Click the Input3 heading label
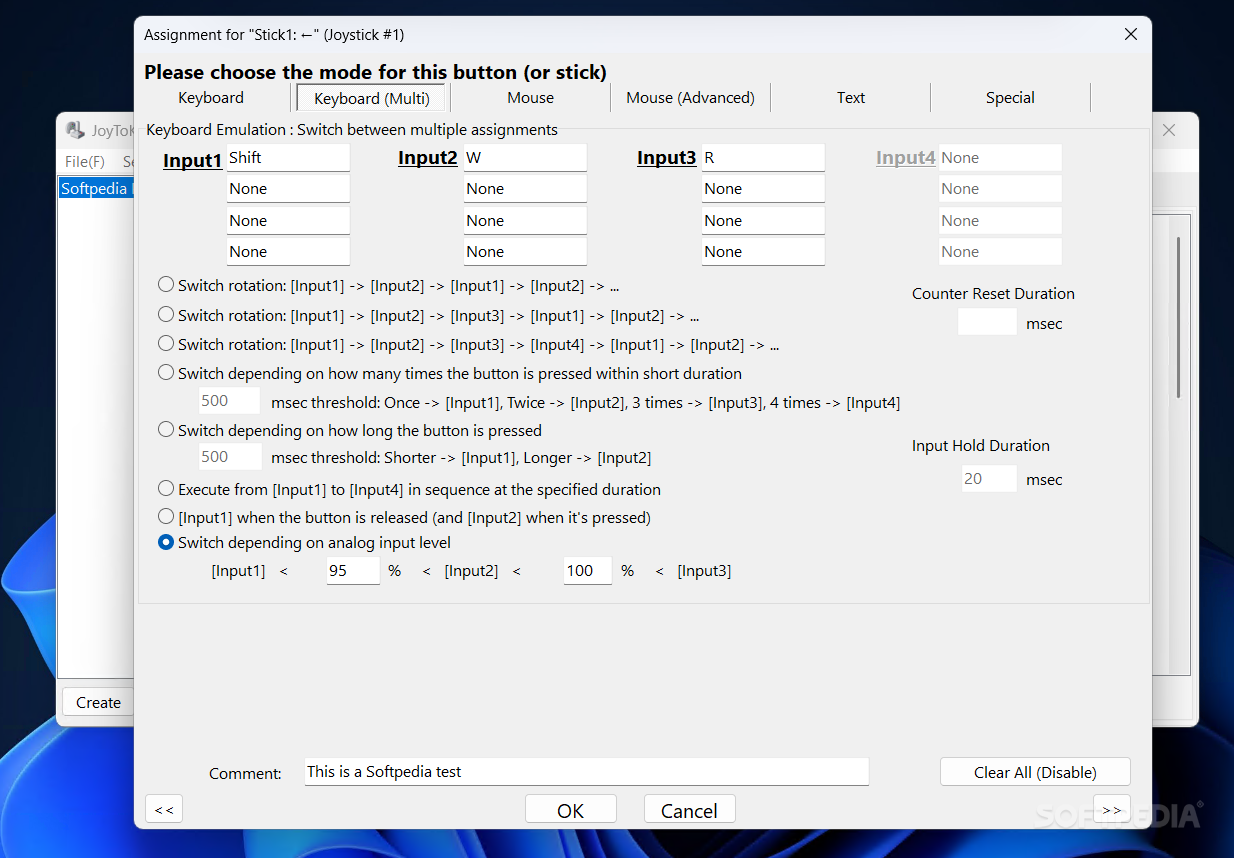Image resolution: width=1234 pixels, height=858 pixels. pyautogui.click(x=667, y=158)
